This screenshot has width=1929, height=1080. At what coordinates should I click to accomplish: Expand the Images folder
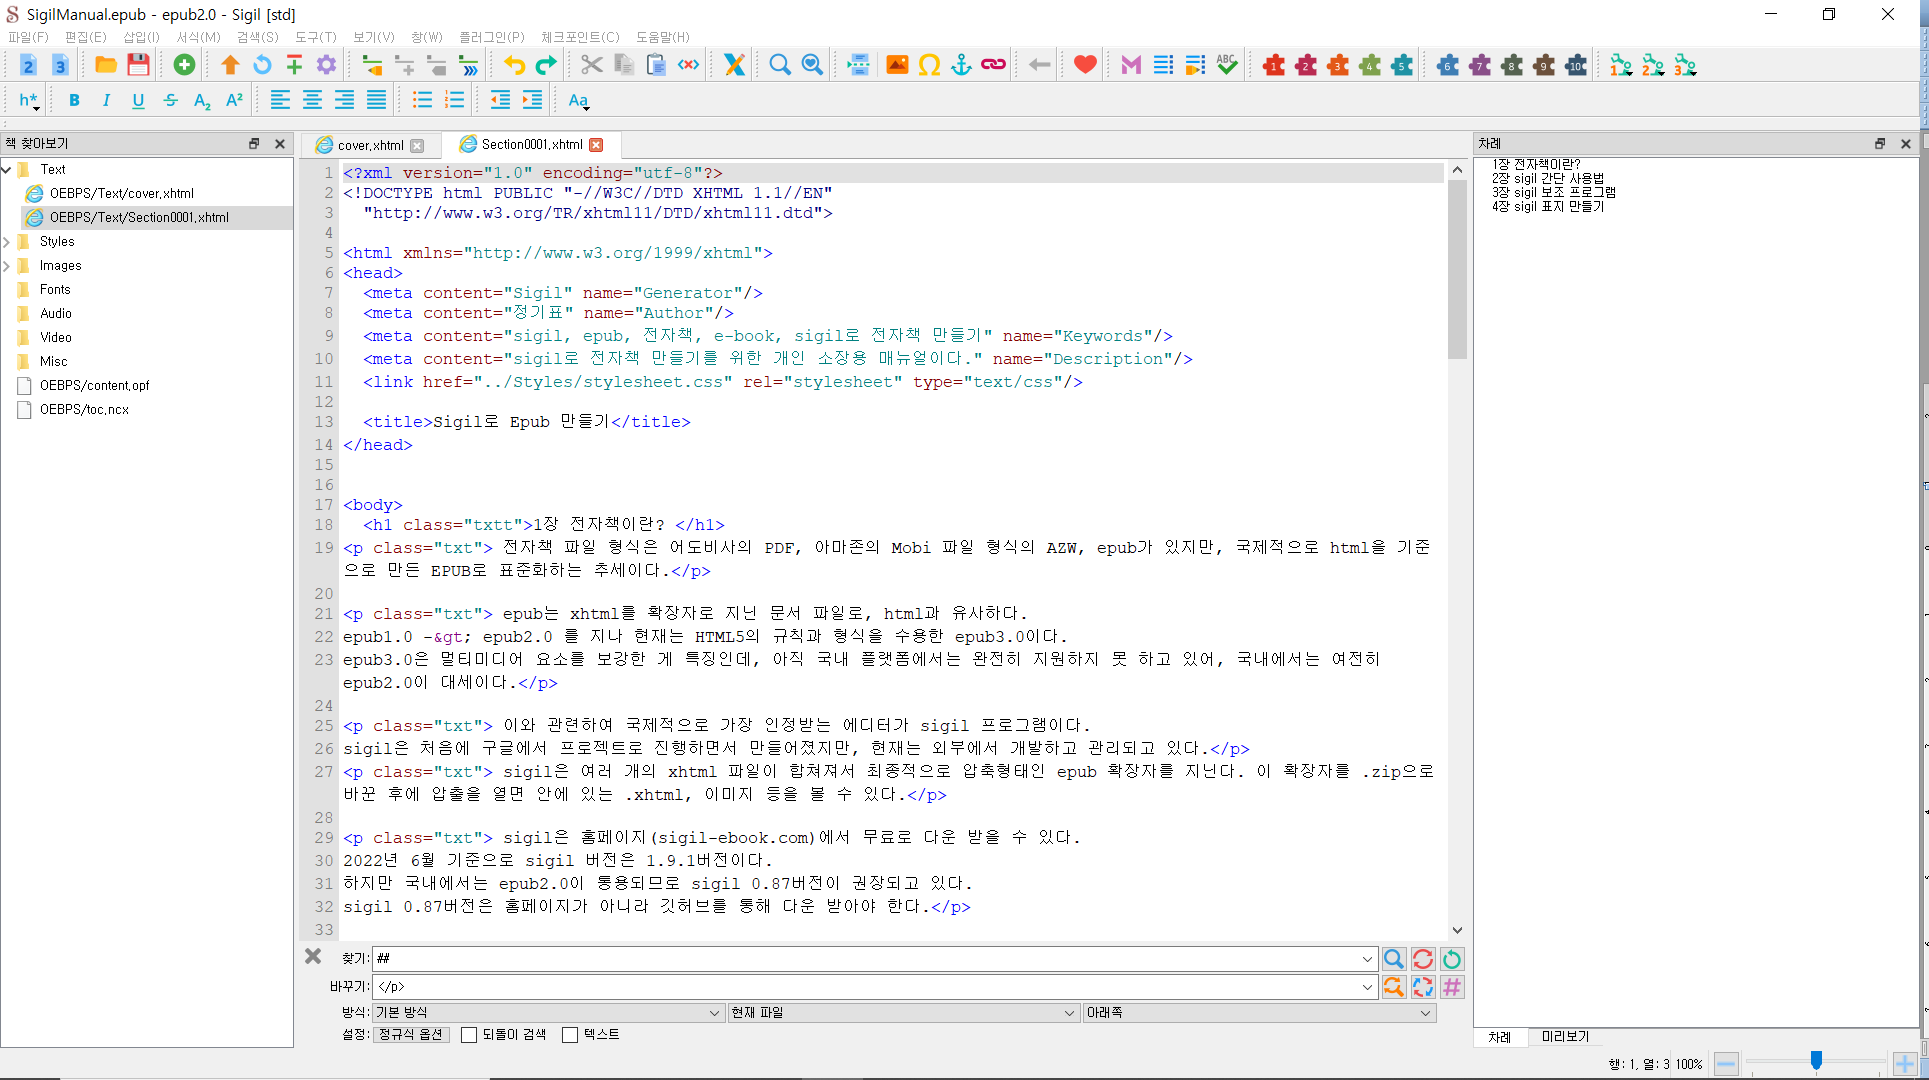pos(7,265)
